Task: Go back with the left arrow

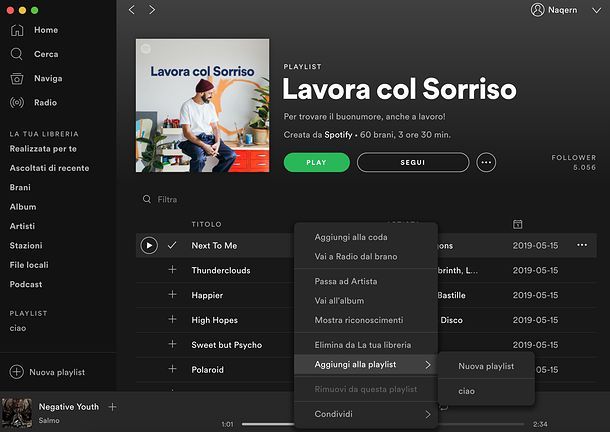Action: pos(131,10)
